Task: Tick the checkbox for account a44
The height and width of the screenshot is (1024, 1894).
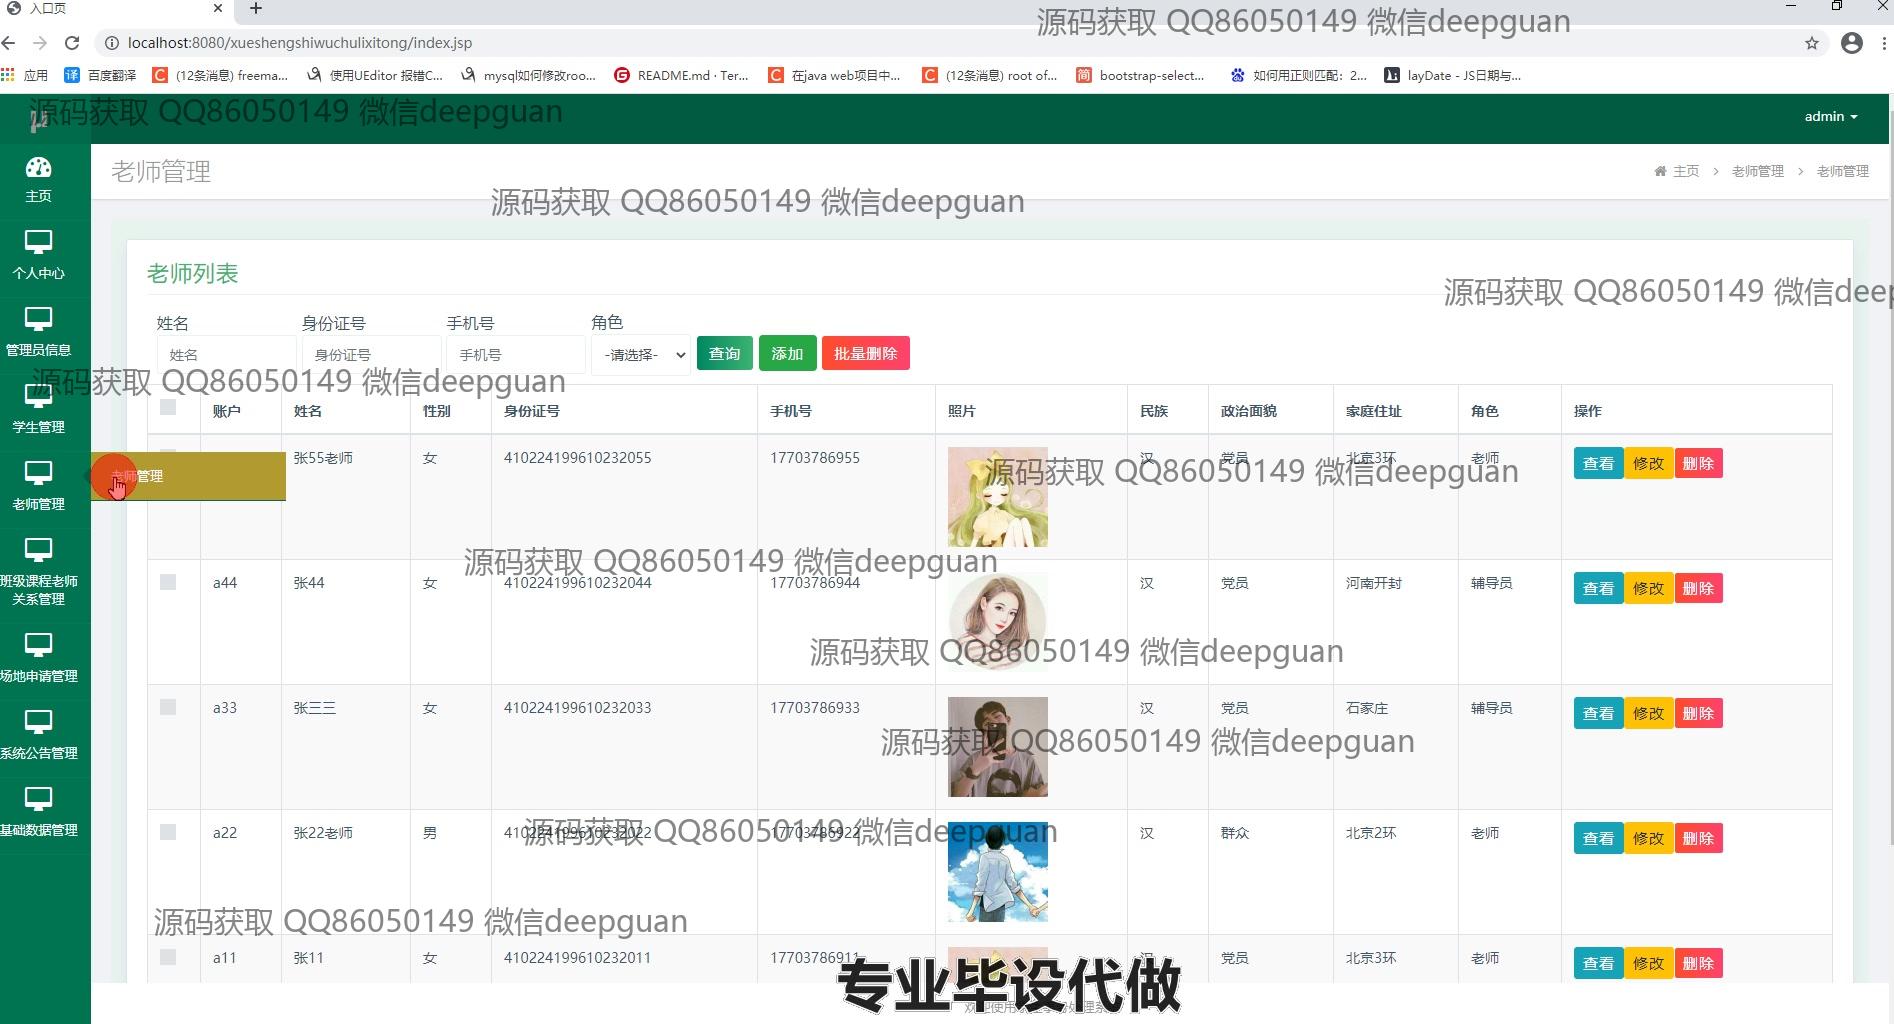Action: point(168,582)
